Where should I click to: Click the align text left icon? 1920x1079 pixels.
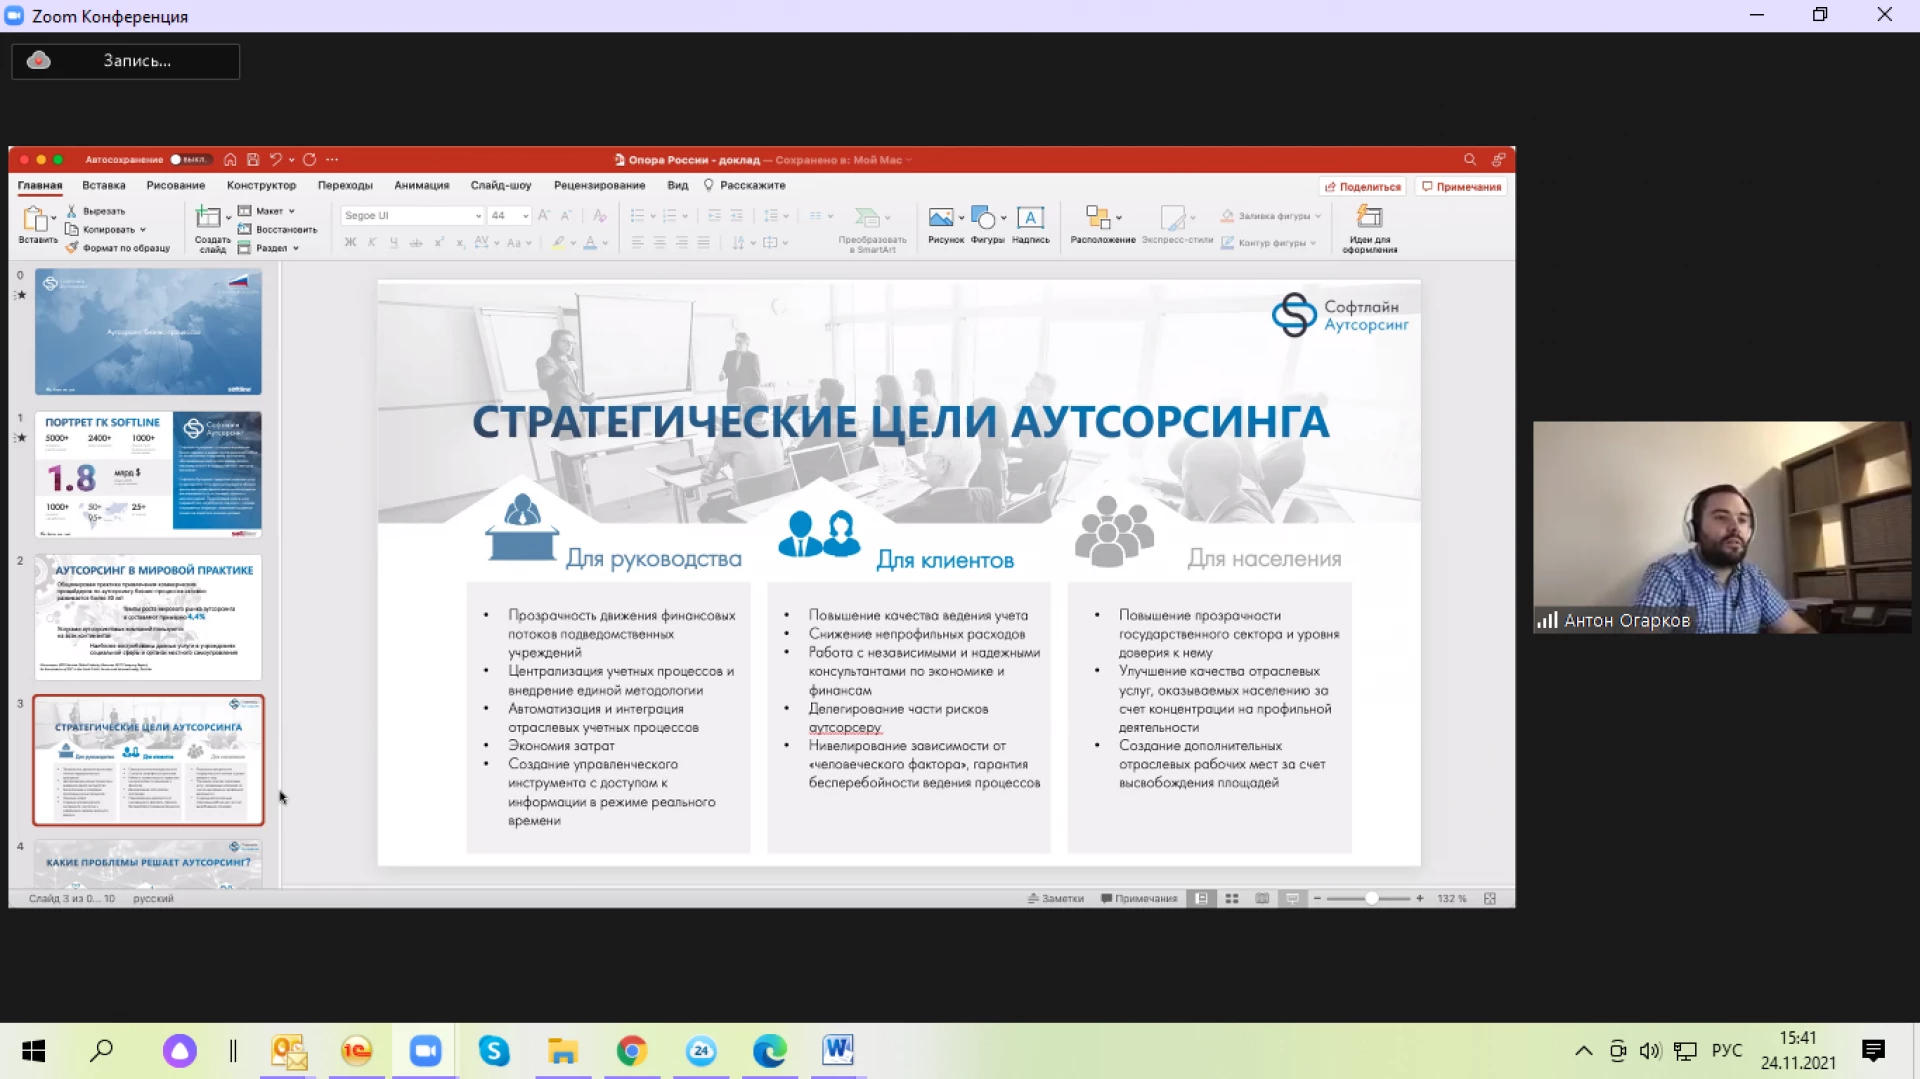coord(637,242)
